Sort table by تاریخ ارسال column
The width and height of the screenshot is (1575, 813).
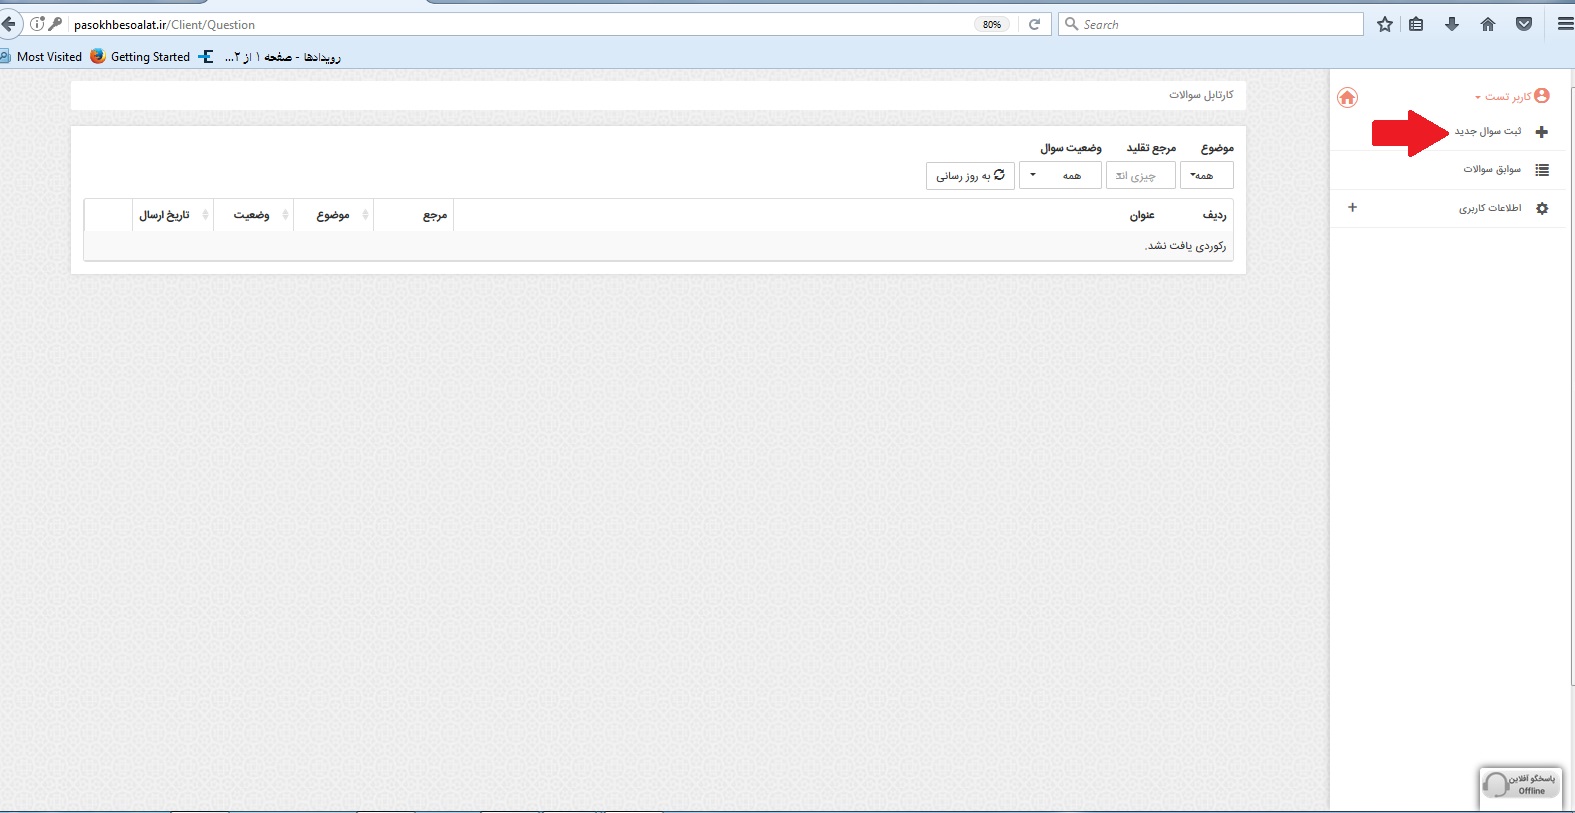pos(172,215)
